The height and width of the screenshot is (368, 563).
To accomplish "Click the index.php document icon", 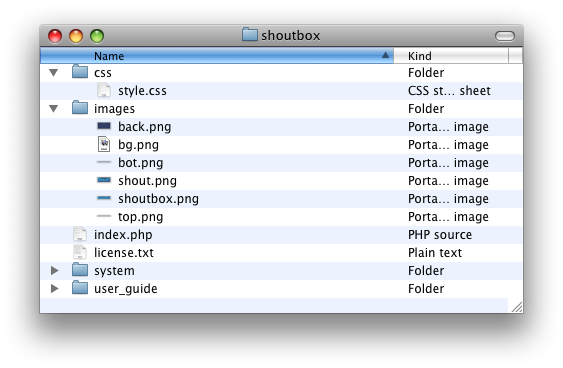I will (x=80, y=234).
